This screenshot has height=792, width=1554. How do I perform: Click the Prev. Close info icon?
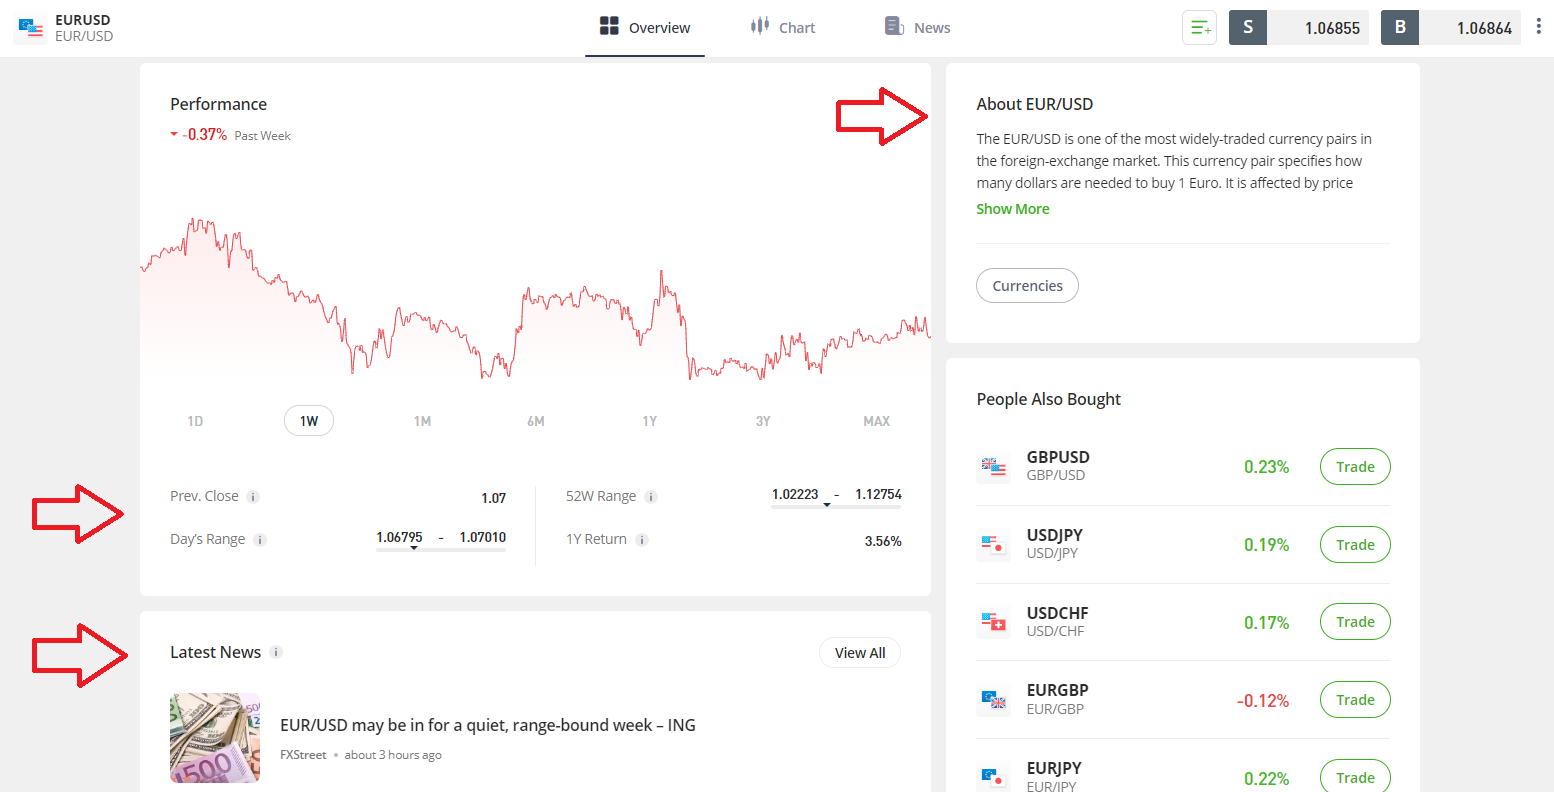pos(253,497)
